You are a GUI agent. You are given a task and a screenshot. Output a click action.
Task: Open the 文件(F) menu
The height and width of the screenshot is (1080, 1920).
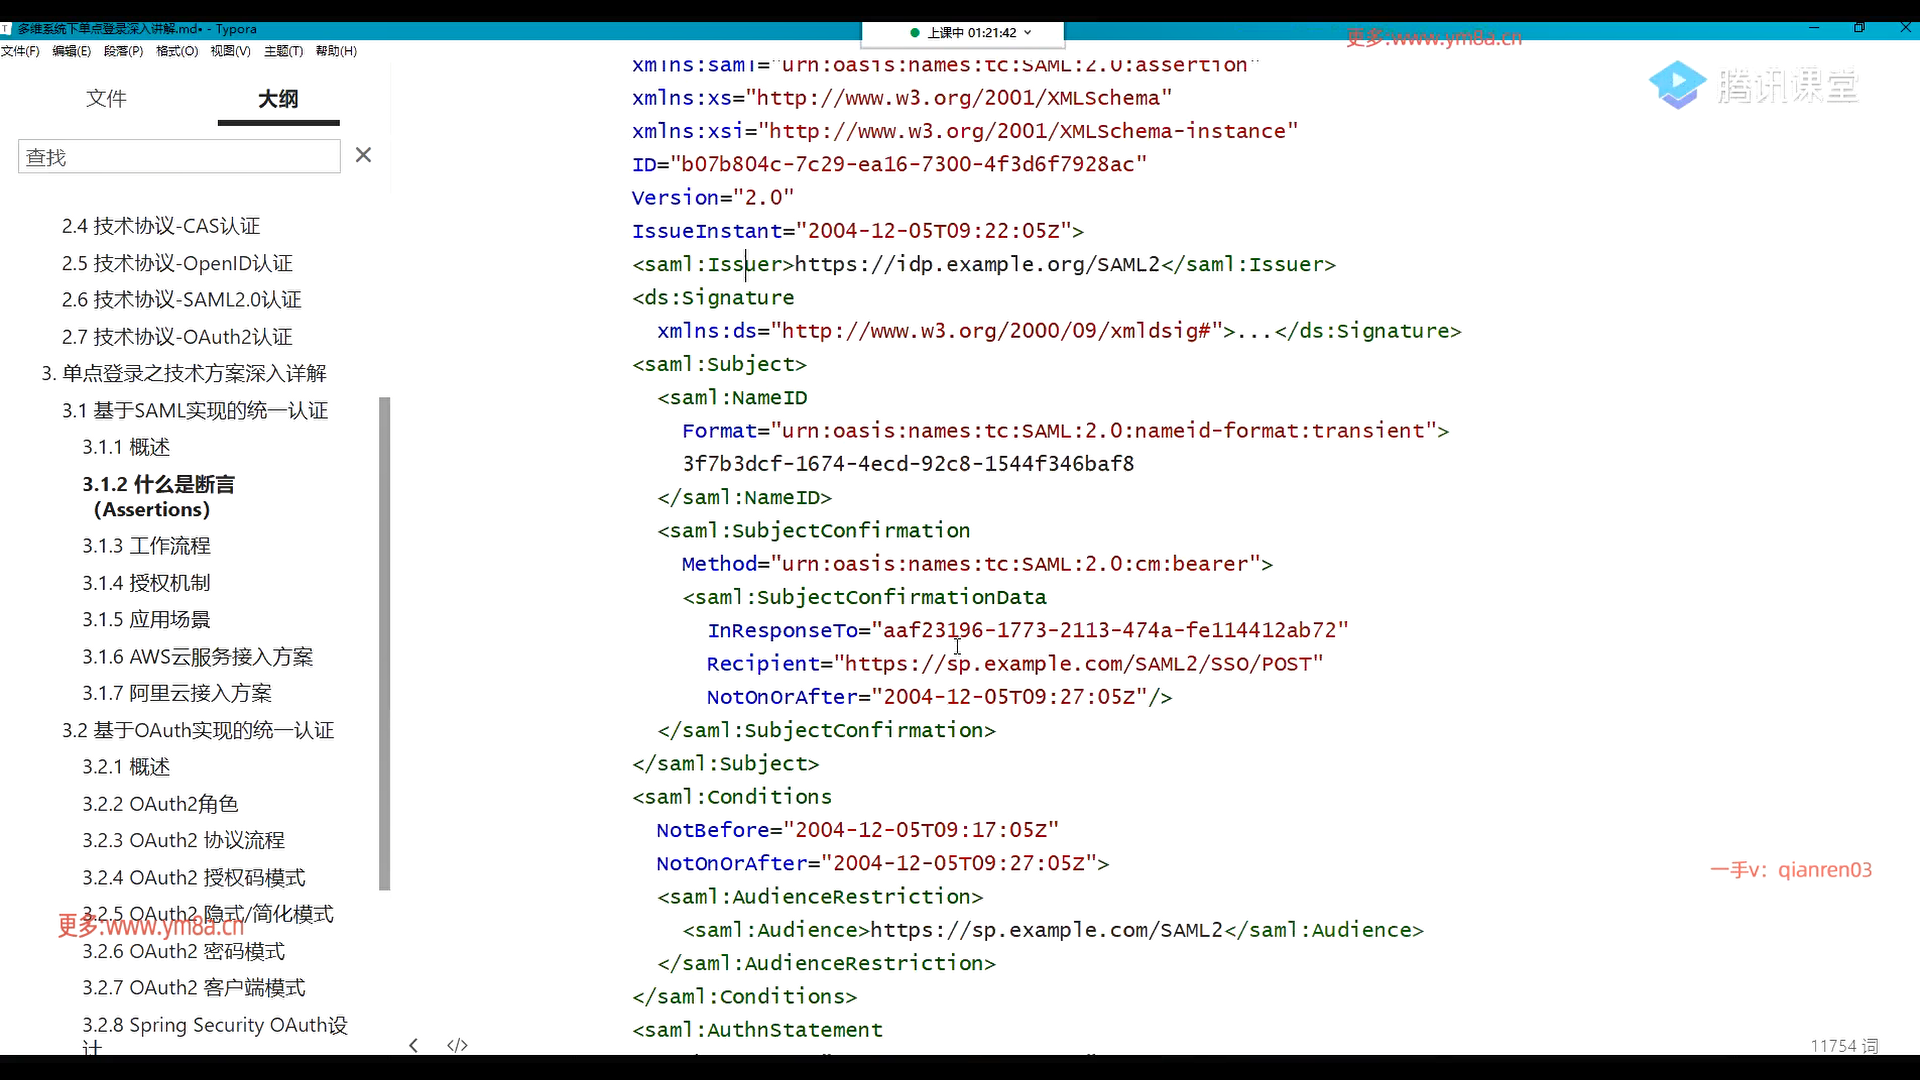pyautogui.click(x=20, y=51)
